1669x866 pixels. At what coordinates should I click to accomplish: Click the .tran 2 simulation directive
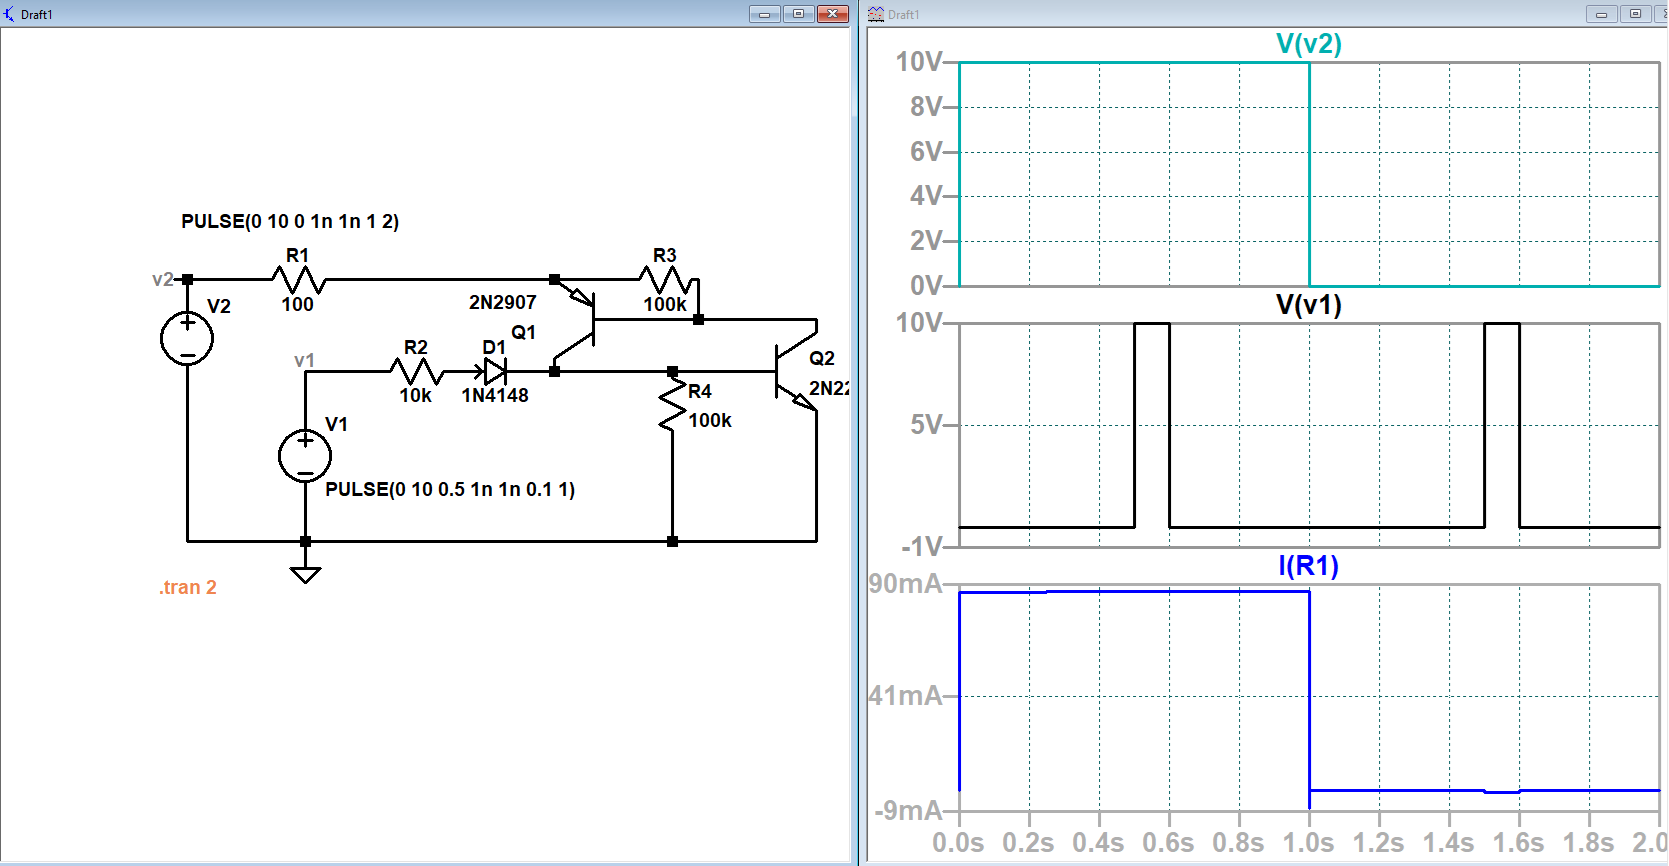coord(188,587)
